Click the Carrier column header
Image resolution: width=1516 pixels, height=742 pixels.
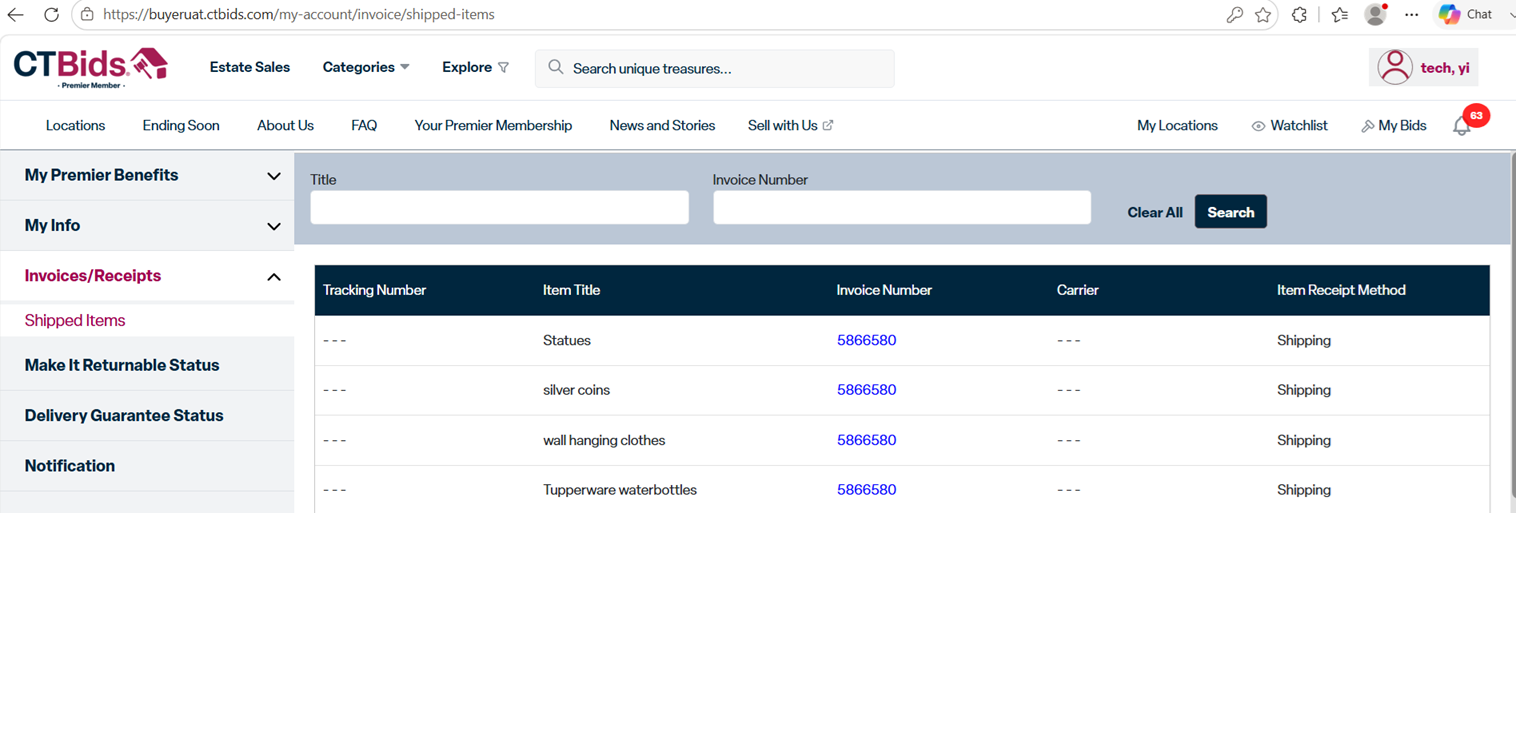[x=1077, y=290]
